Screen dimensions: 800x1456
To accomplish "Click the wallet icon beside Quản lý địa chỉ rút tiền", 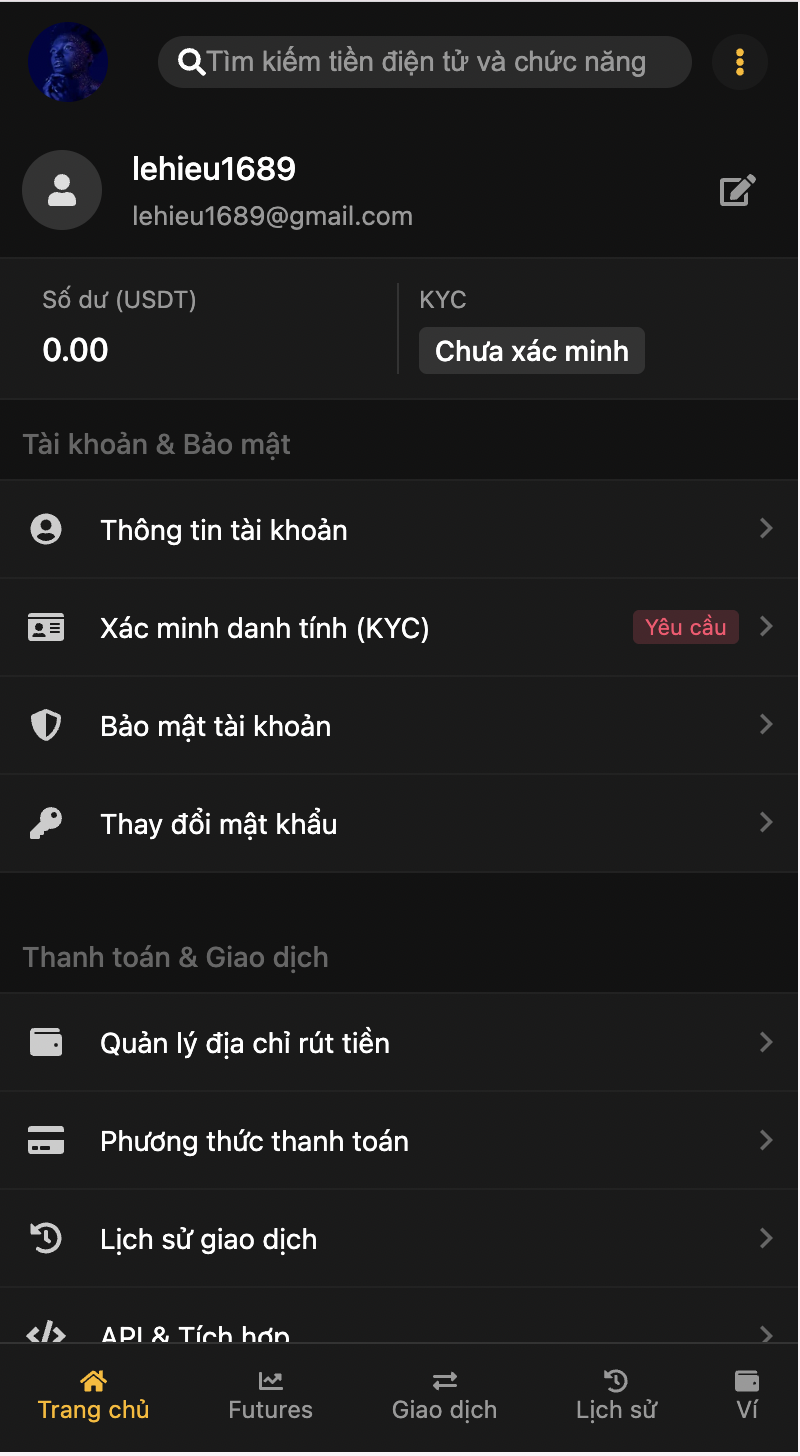I will click(46, 1042).
